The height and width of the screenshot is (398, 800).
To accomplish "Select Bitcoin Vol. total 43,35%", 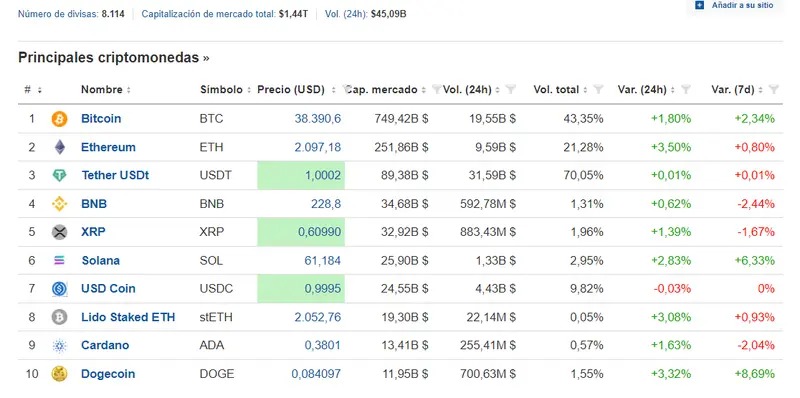I will point(583,119).
